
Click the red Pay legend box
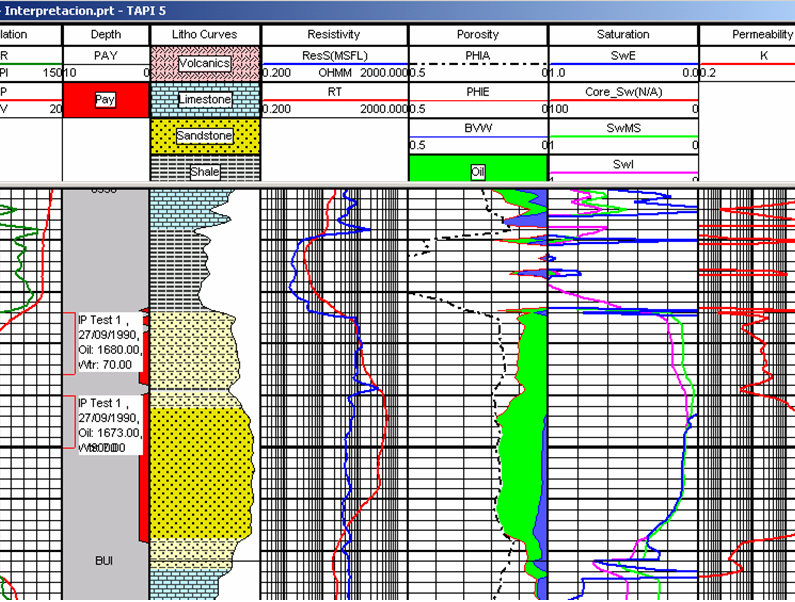(105, 100)
